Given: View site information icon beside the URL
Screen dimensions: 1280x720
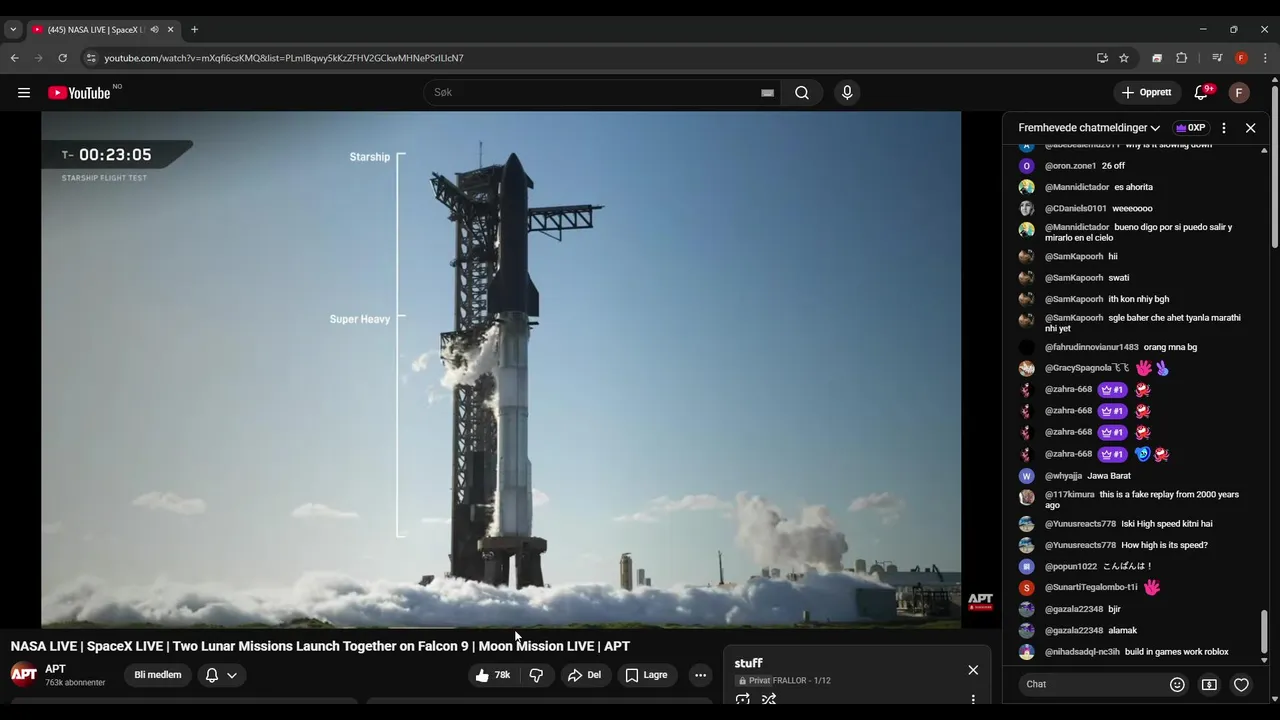Looking at the screenshot, I should (x=91, y=58).
